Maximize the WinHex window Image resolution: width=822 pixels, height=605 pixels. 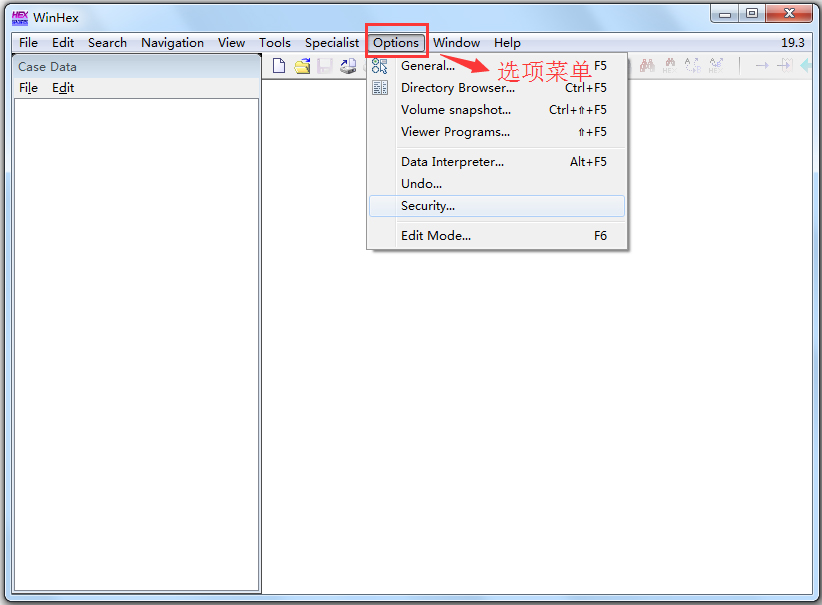(x=752, y=14)
